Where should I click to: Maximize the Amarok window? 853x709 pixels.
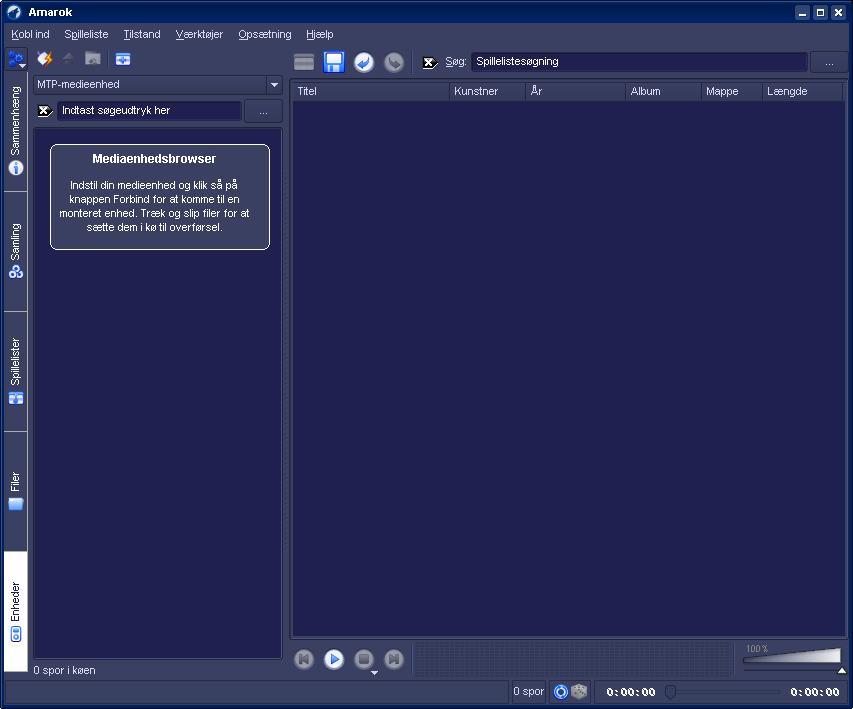click(x=820, y=13)
